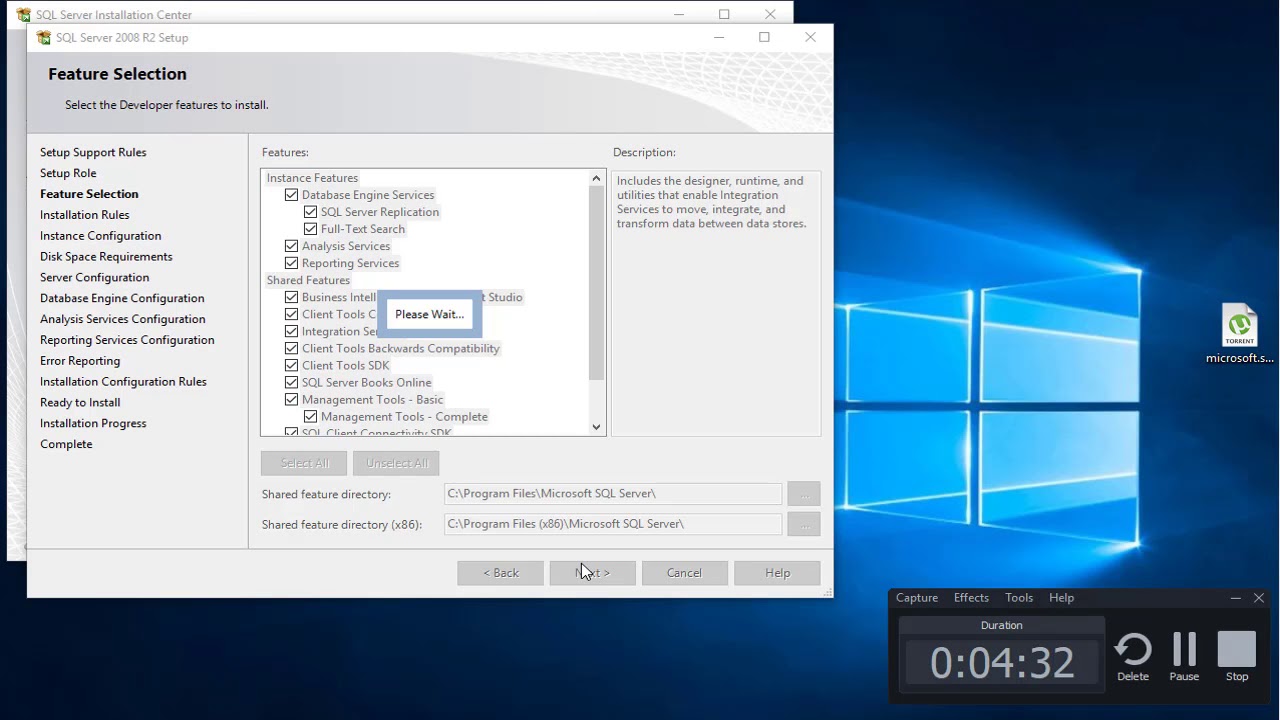The height and width of the screenshot is (720, 1280).
Task: Click the features list scroll up arrow
Action: (x=596, y=179)
